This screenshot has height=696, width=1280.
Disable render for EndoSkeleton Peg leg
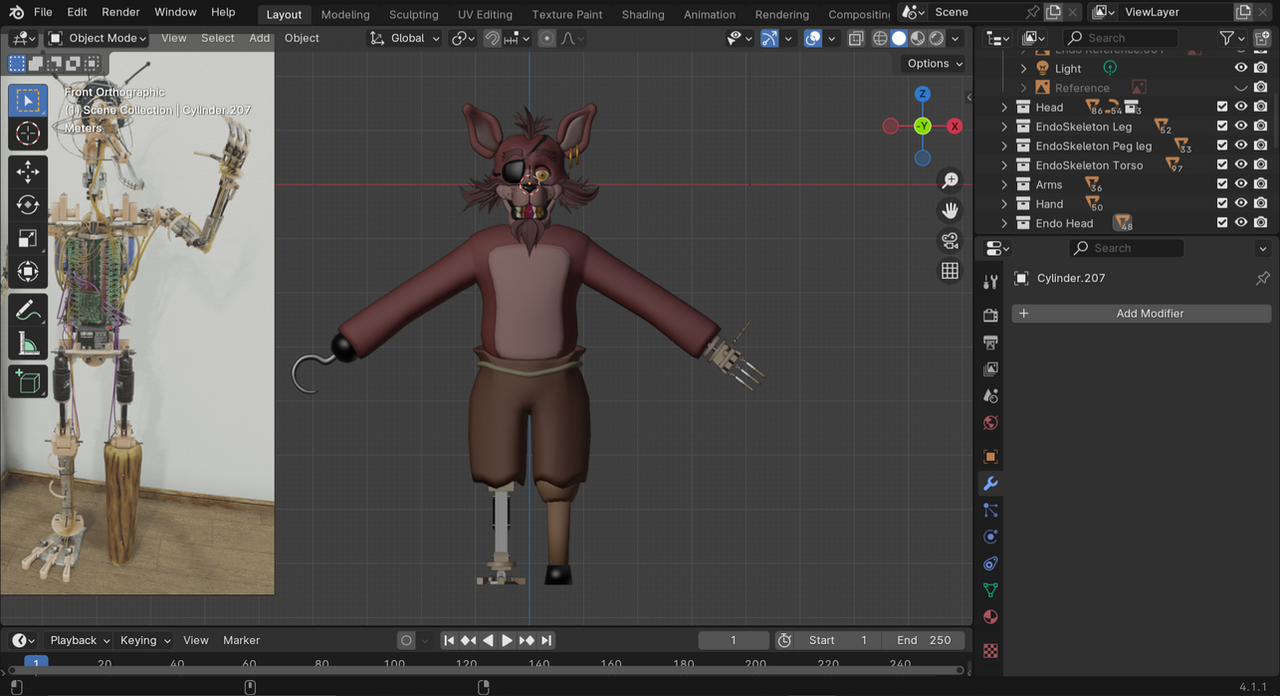coord(1261,146)
